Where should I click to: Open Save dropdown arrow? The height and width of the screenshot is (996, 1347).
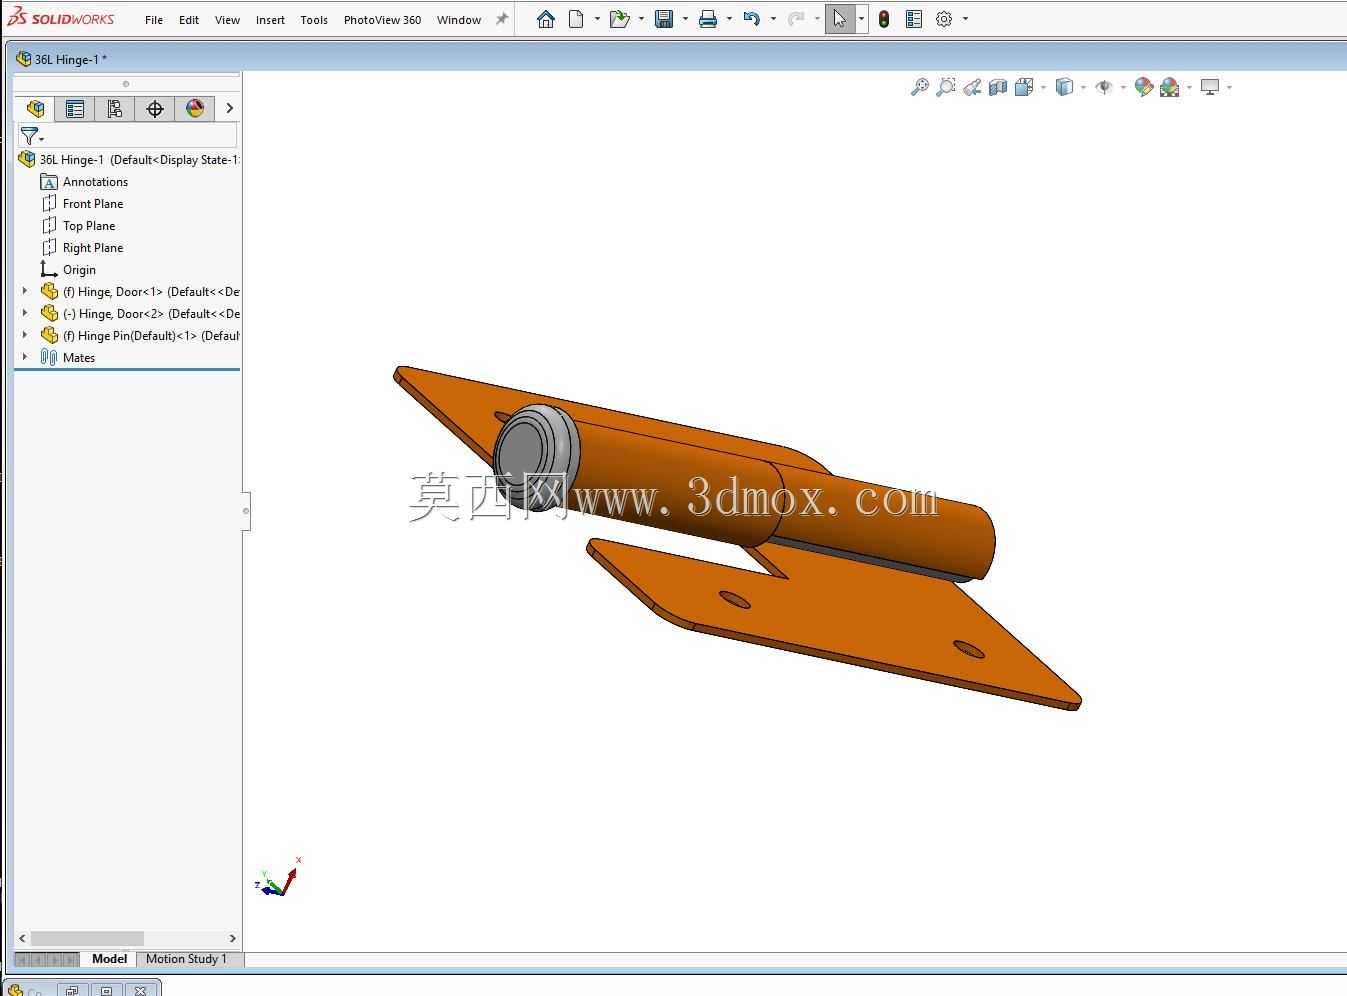(685, 19)
